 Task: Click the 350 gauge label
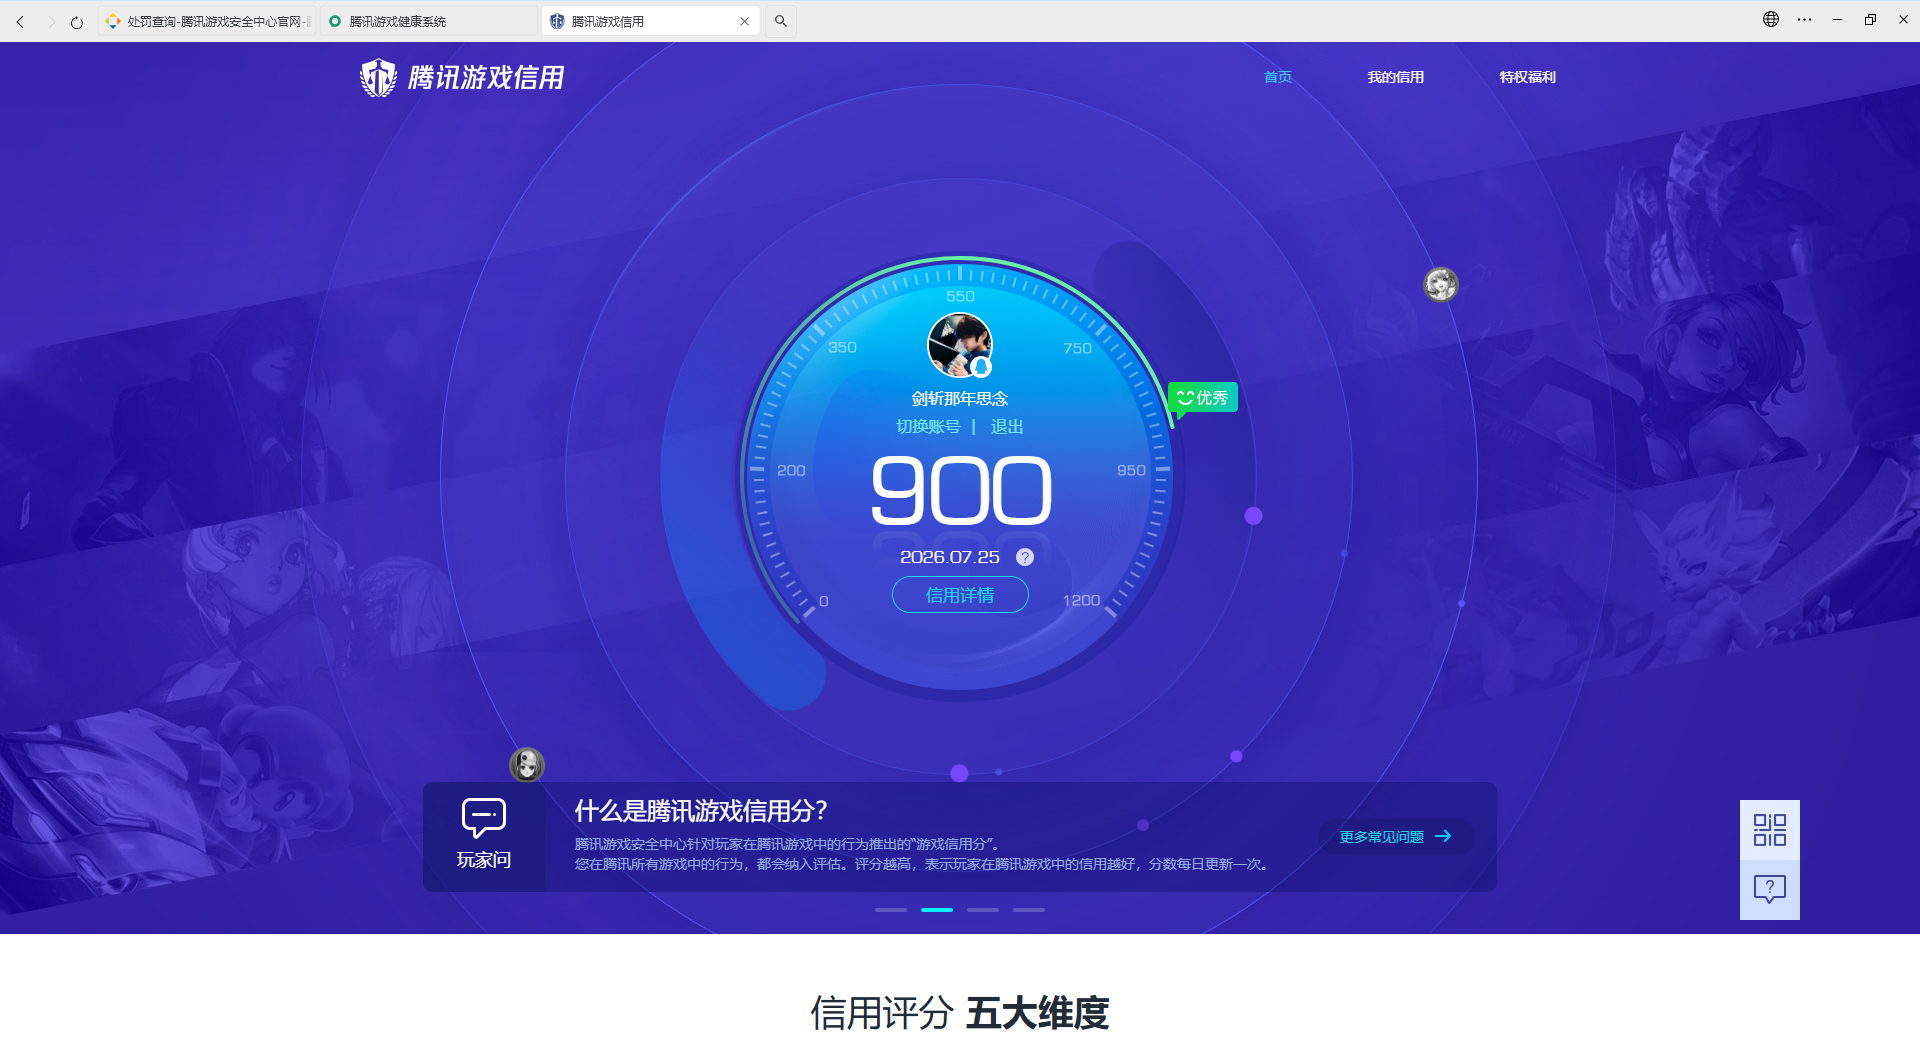click(842, 347)
